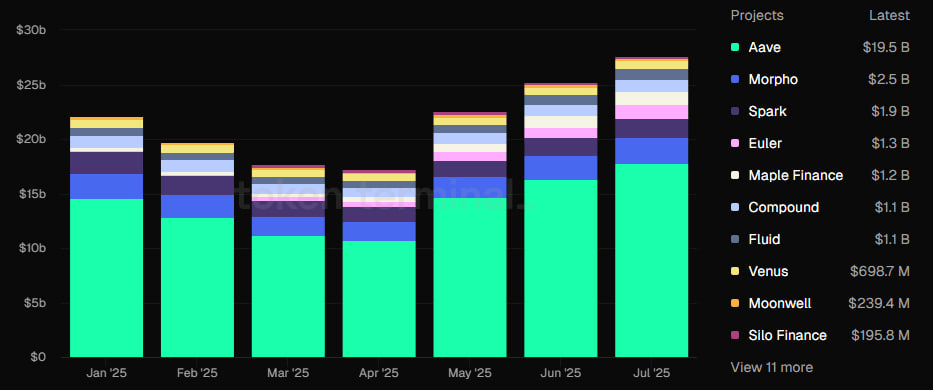Click the Fluid gray-blue legend swatch
Image resolution: width=933 pixels, height=390 pixels.
(x=735, y=239)
